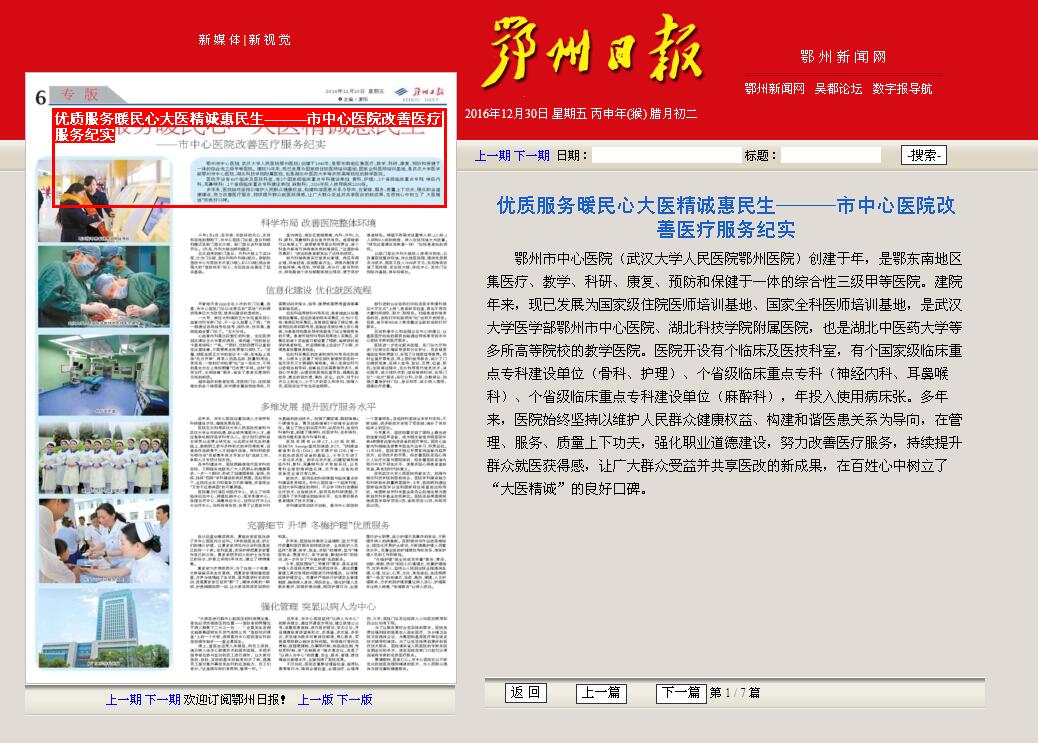Click the 搜索 button
Screen dimensions: 1038x743
tap(923, 155)
